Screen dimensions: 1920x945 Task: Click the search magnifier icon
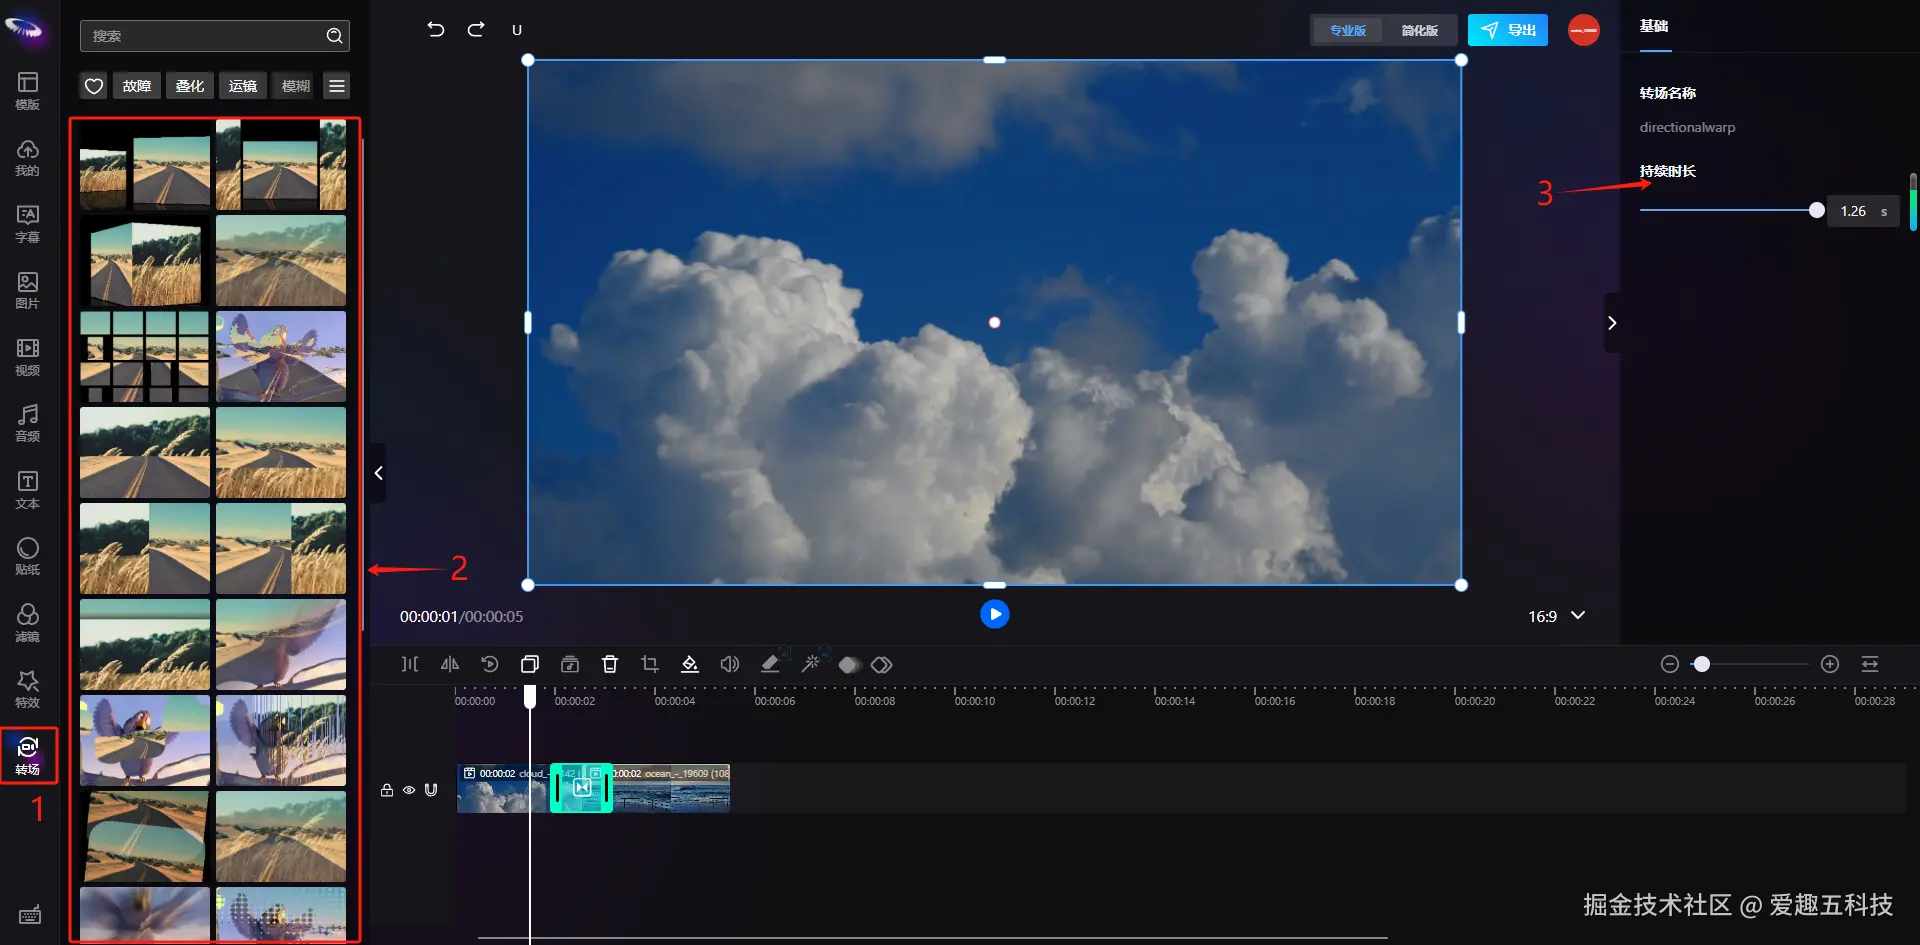pos(334,36)
